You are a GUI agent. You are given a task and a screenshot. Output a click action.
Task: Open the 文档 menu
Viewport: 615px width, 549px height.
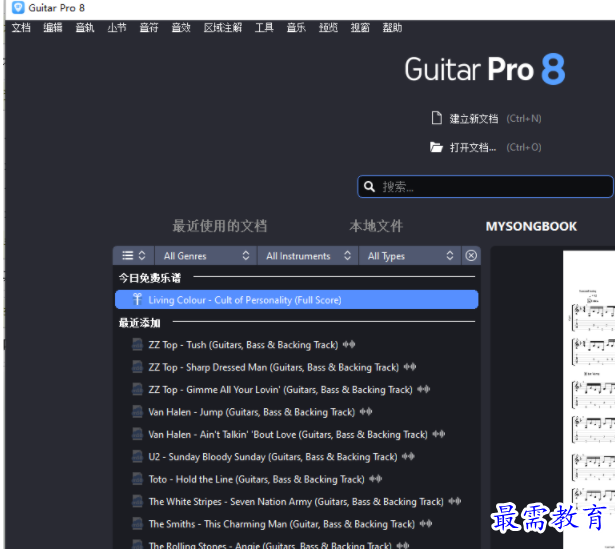click(x=21, y=28)
